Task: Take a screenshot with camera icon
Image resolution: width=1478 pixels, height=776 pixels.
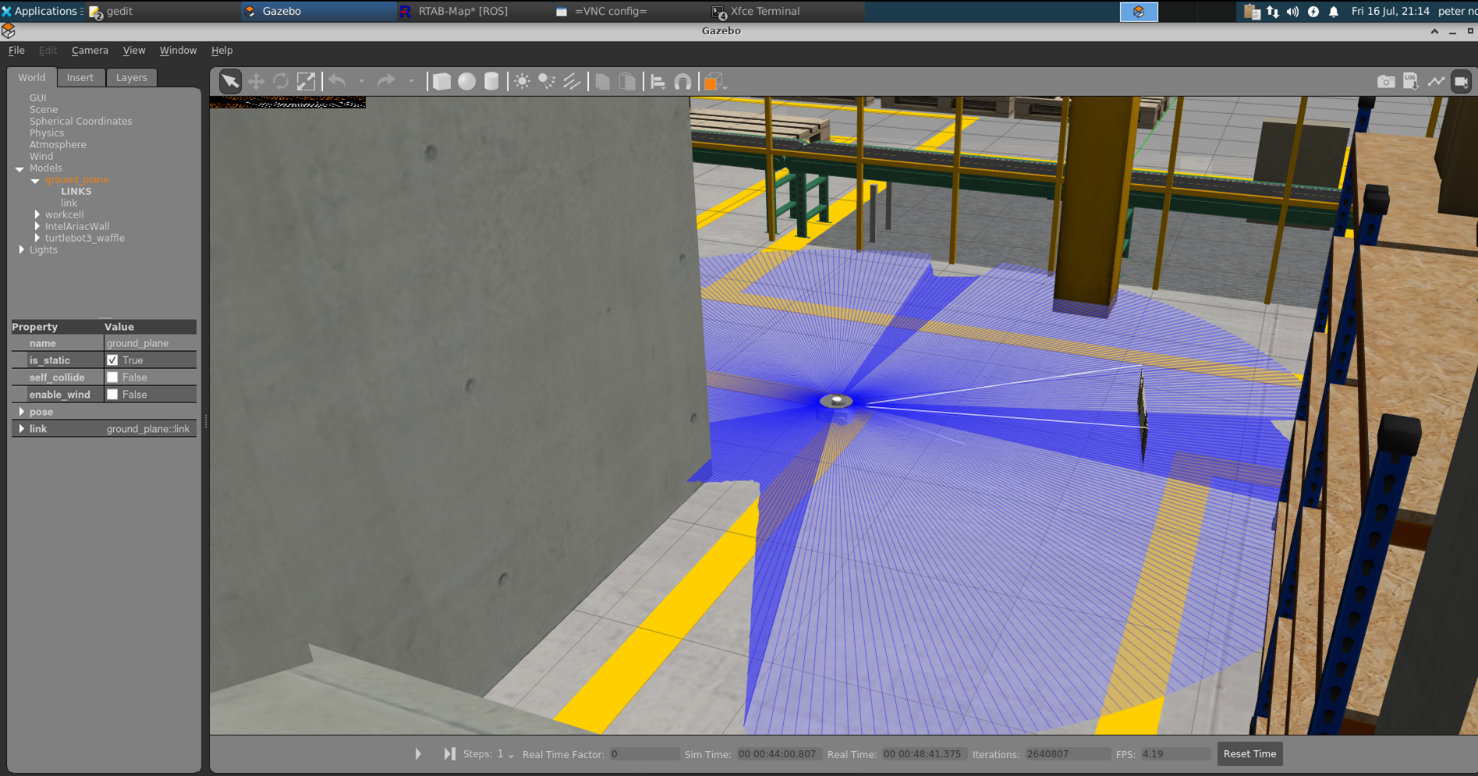Action: coord(1385,82)
